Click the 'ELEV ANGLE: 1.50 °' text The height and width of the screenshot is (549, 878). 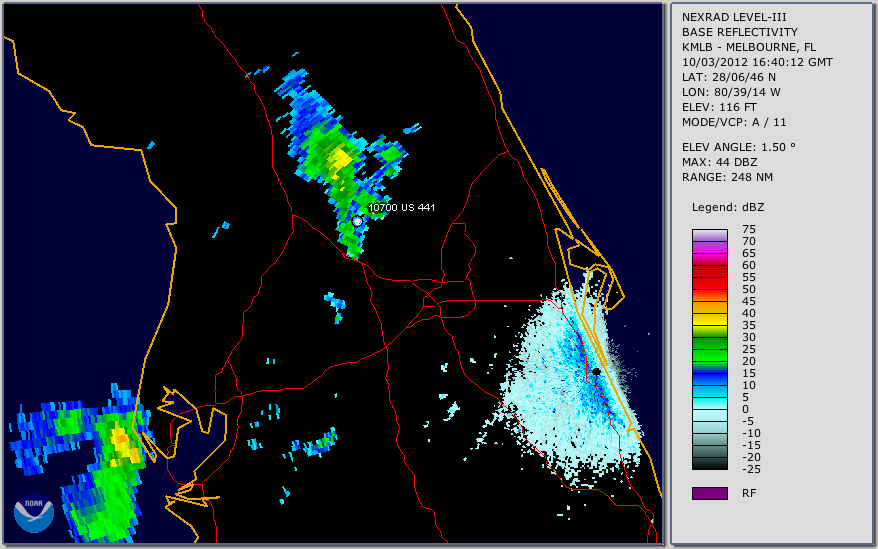coord(739,147)
